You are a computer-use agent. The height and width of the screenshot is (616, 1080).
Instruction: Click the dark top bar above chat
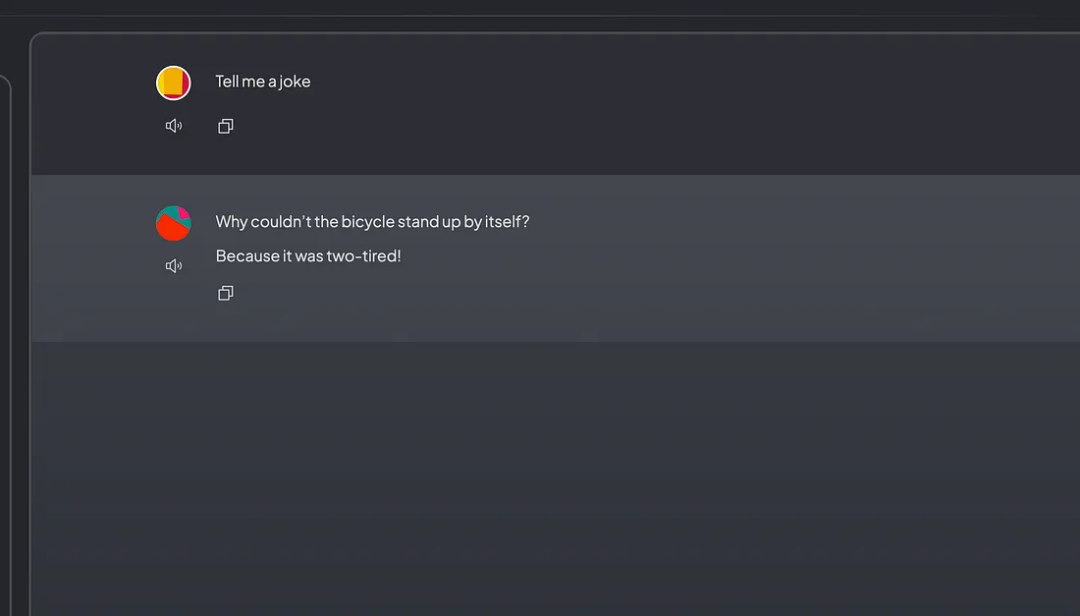pos(540,8)
